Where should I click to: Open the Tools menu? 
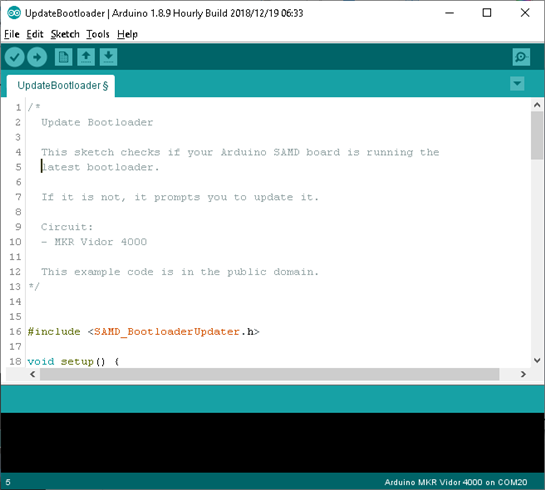[x=98, y=34]
